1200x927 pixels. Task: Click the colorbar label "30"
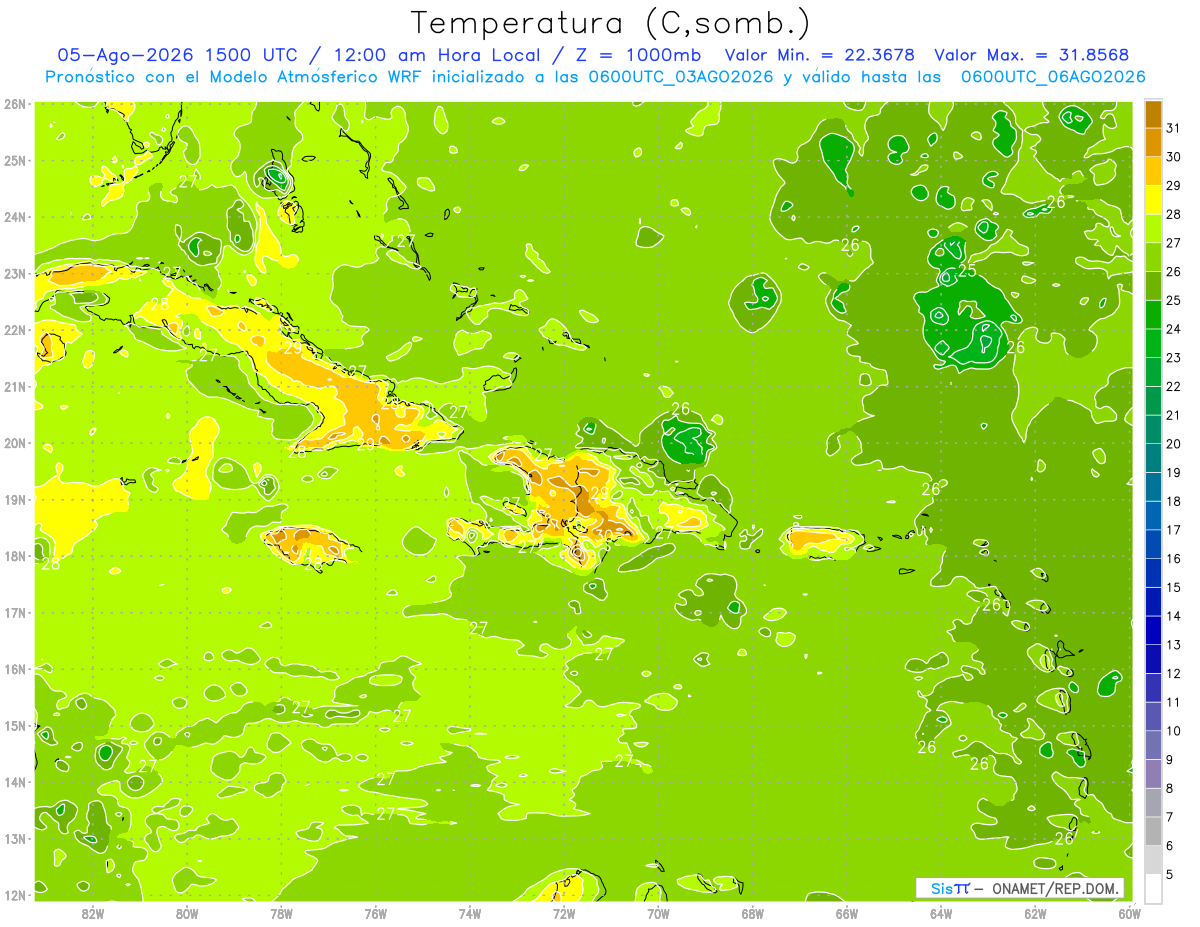click(1175, 157)
